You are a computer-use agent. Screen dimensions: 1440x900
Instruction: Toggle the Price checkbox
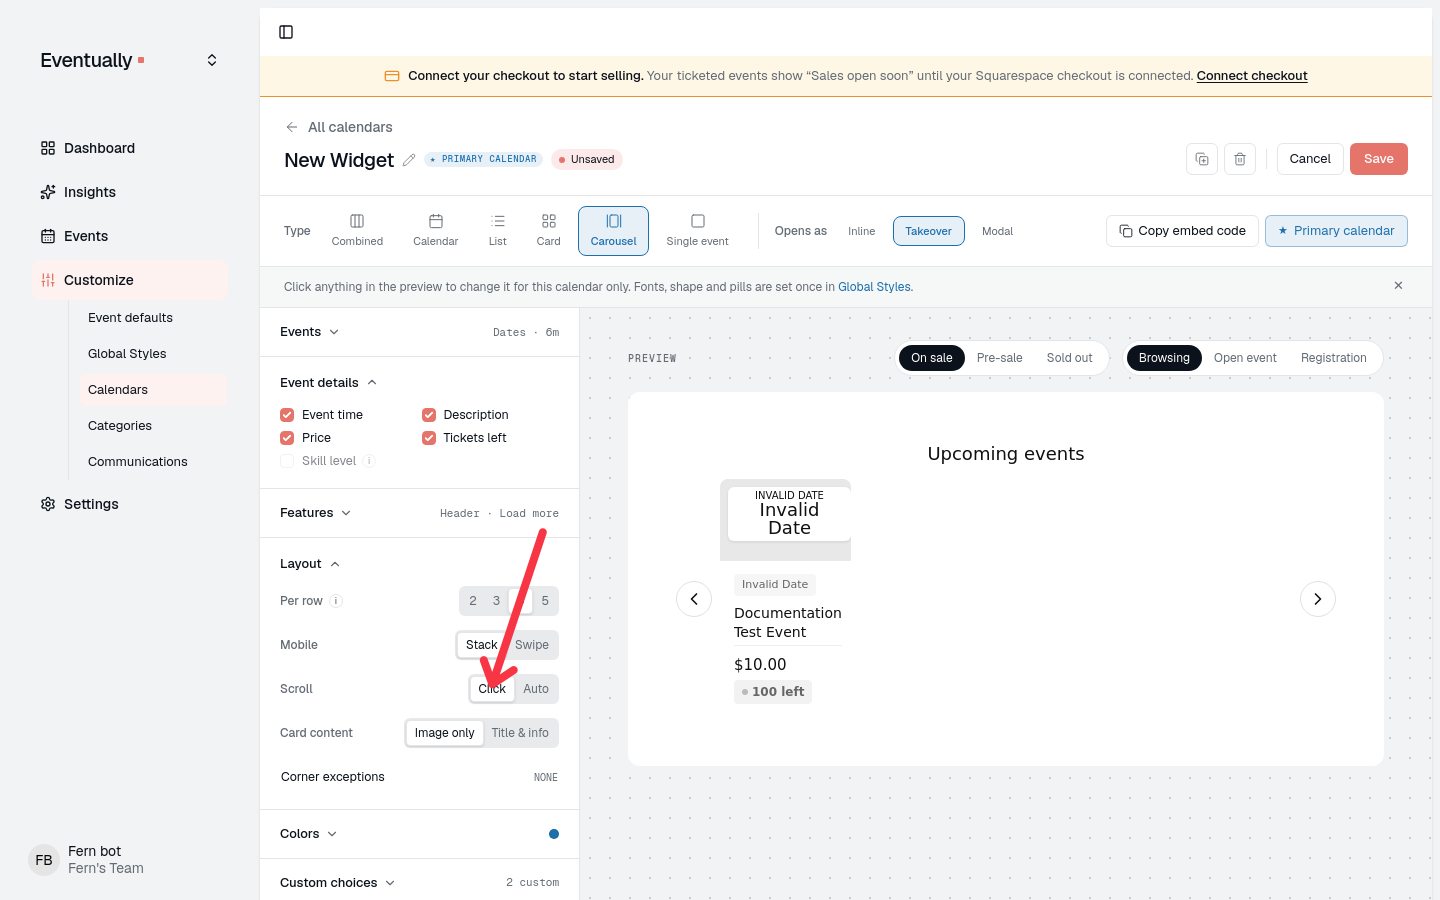(x=287, y=438)
